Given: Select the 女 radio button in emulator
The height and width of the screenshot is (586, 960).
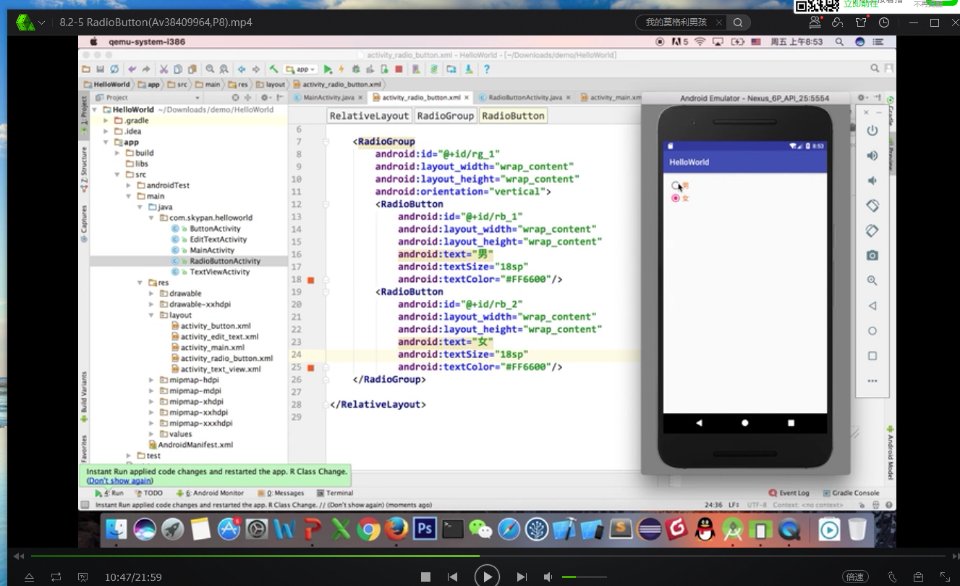Looking at the screenshot, I should click(x=676, y=198).
